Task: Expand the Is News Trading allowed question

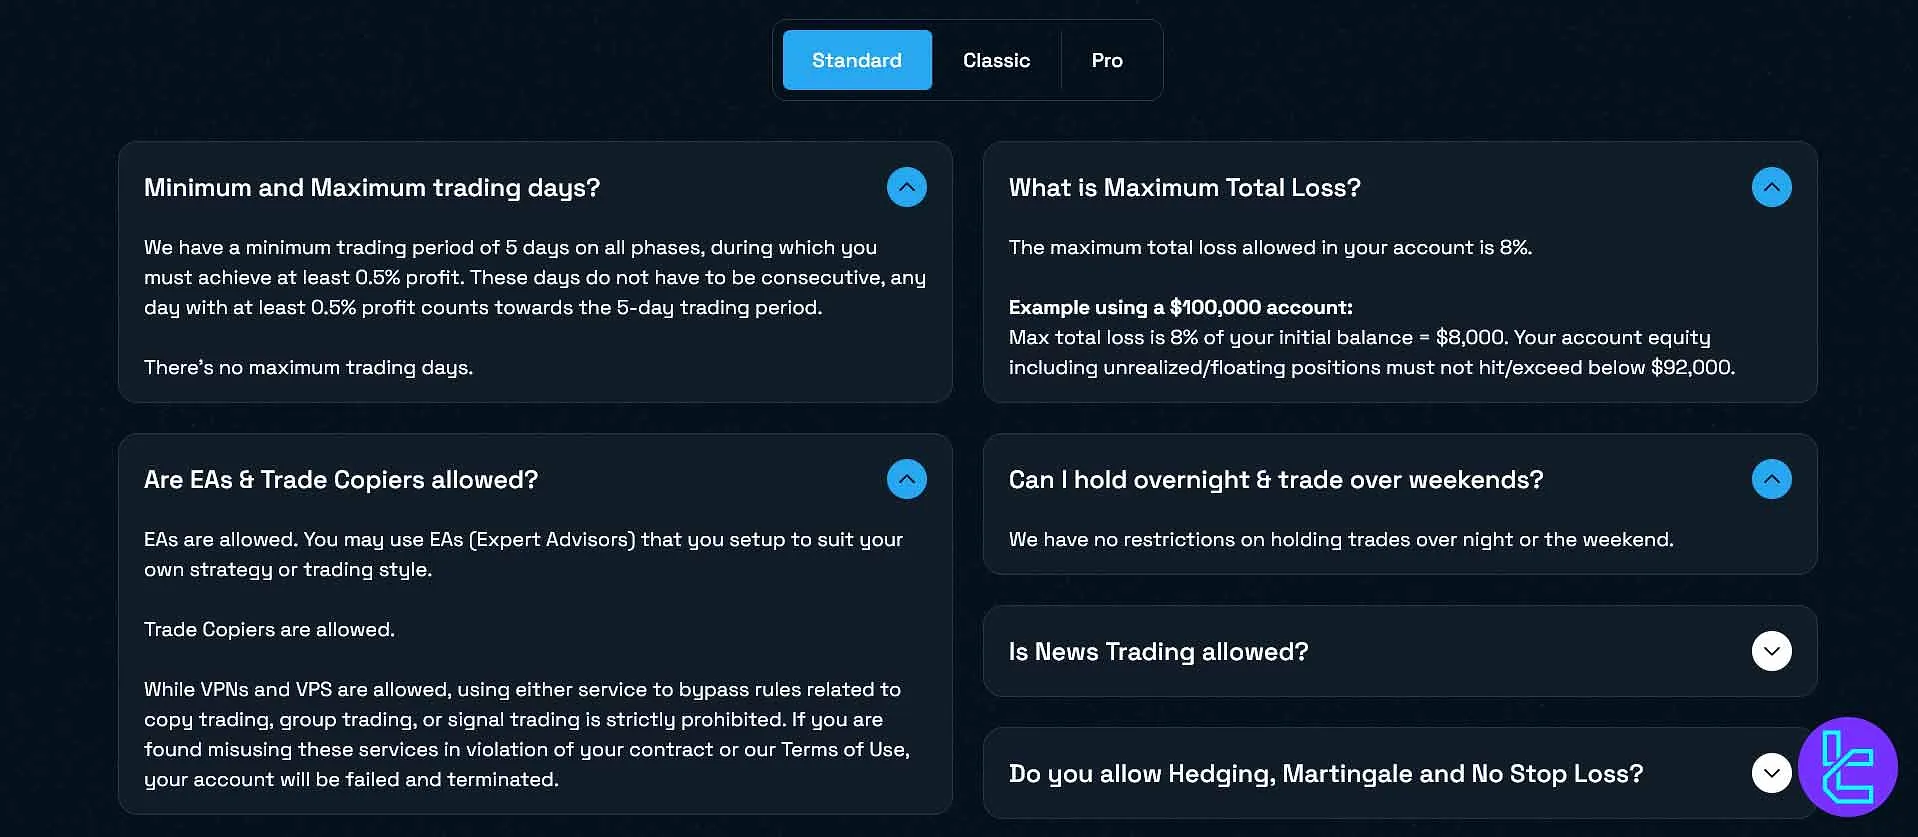Action: [1771, 651]
